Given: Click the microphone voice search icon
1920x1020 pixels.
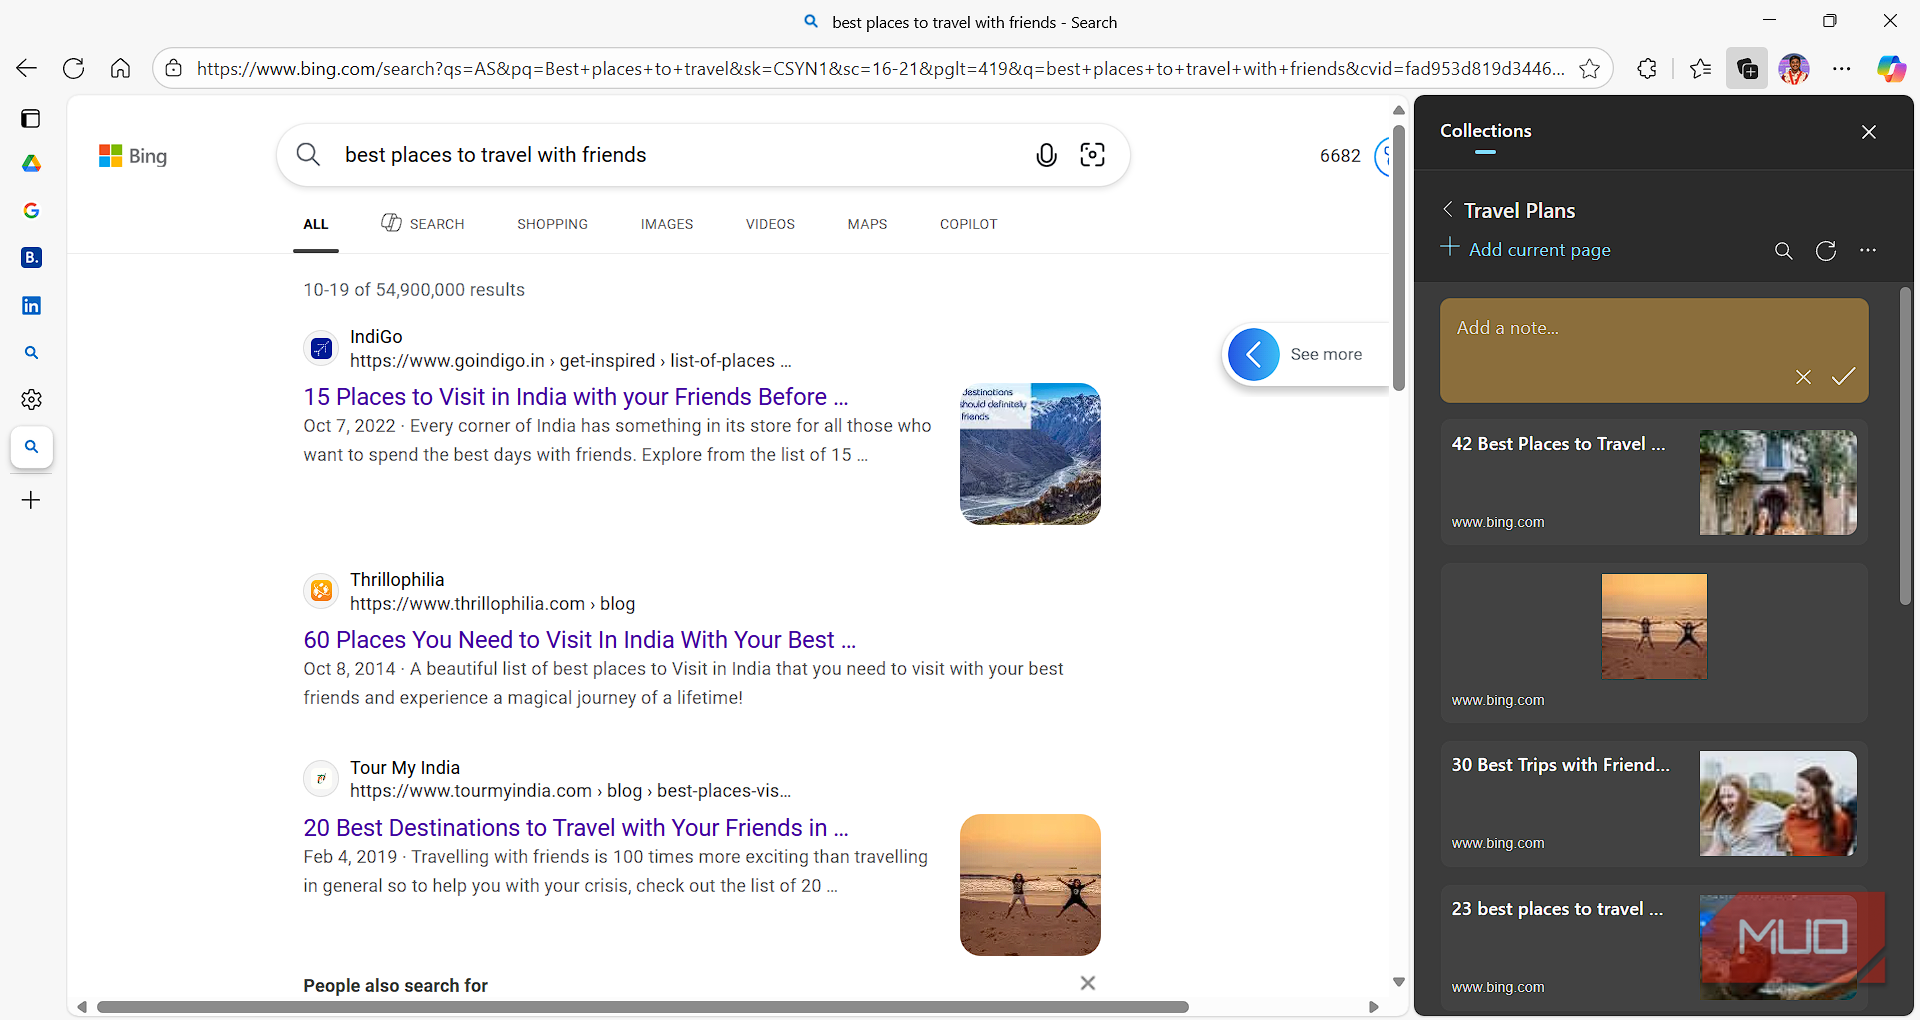Looking at the screenshot, I should pos(1046,155).
